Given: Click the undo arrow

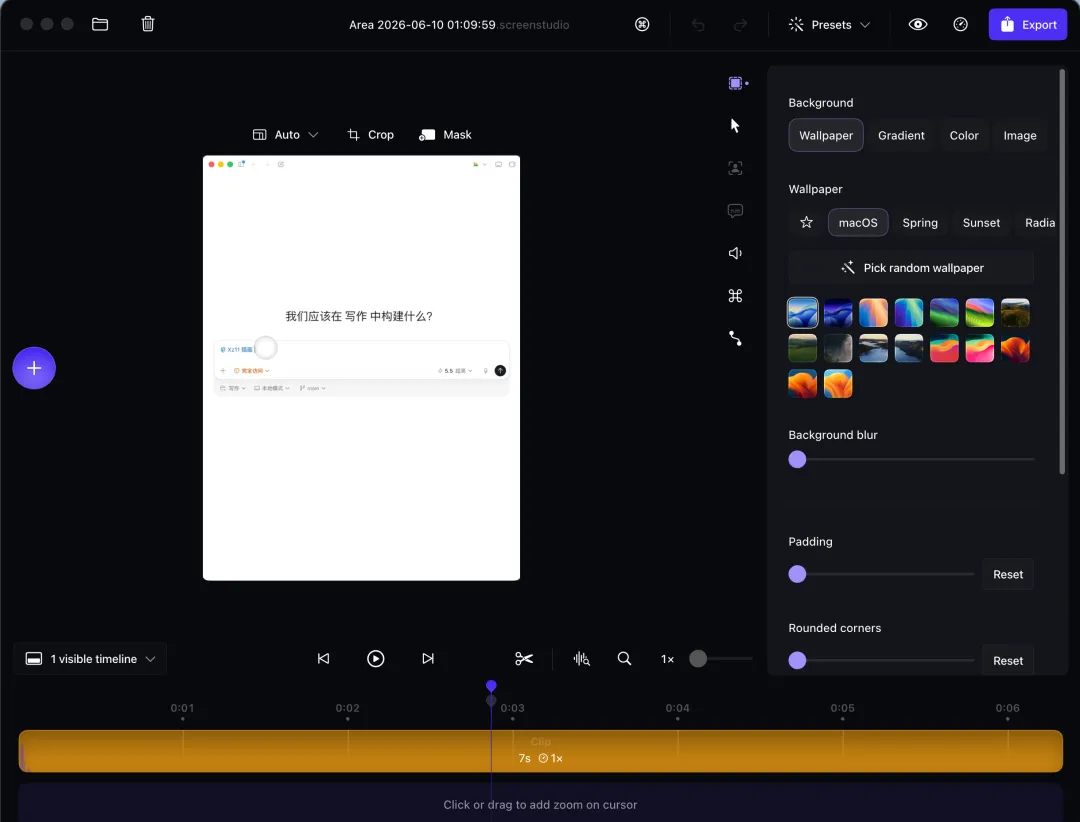Looking at the screenshot, I should [x=698, y=25].
